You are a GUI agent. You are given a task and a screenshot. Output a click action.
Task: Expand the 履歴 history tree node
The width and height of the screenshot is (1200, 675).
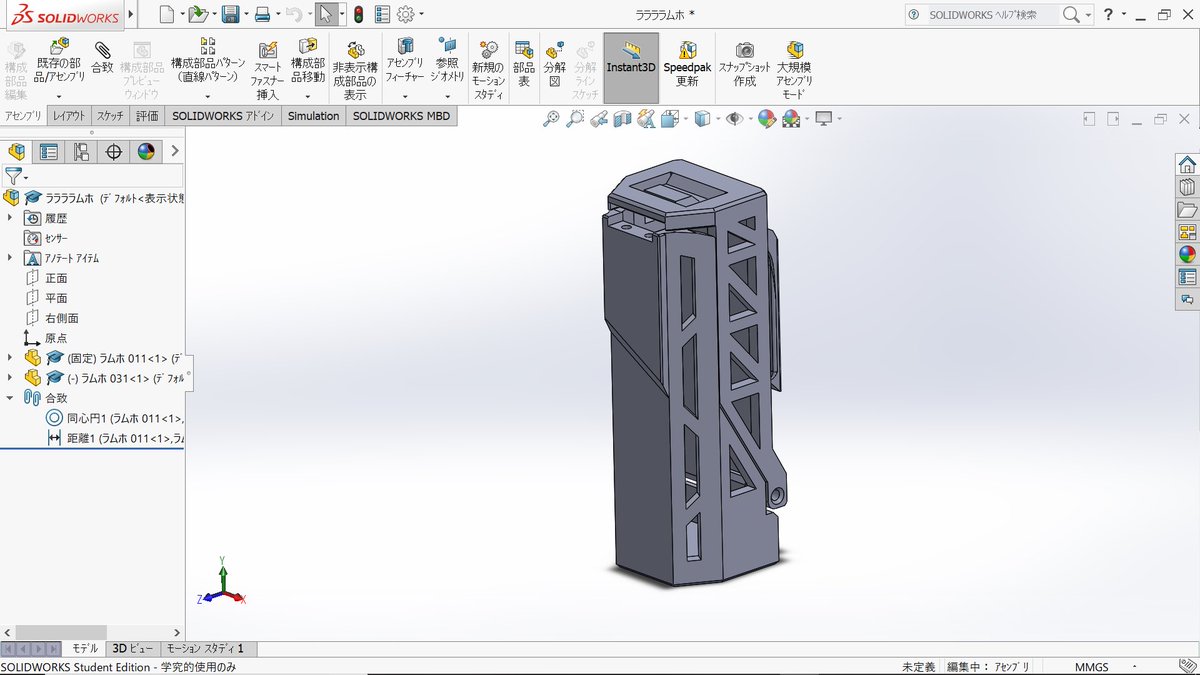point(10,218)
